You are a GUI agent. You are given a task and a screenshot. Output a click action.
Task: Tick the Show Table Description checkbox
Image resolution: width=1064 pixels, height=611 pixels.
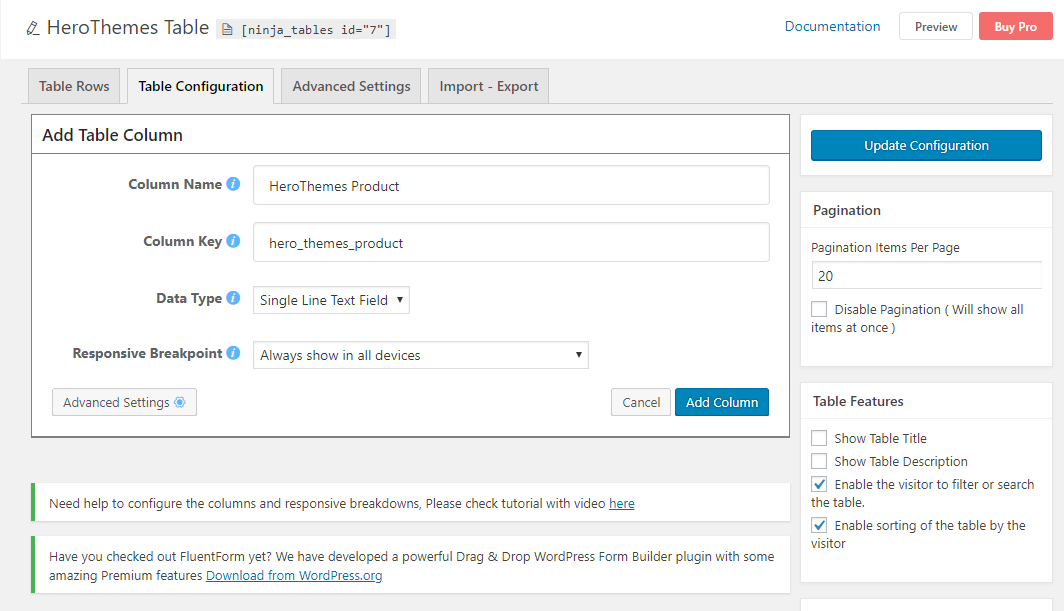819,461
